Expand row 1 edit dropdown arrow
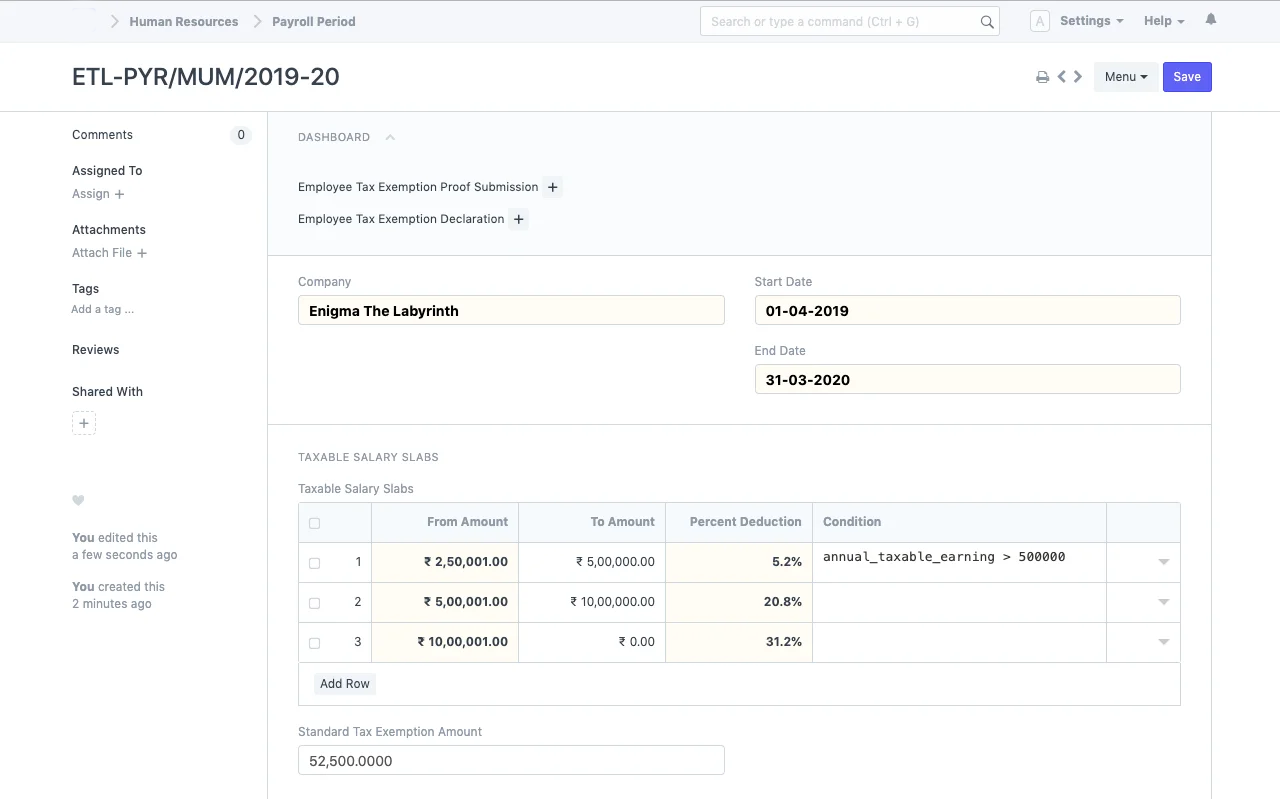 [x=1163, y=562]
